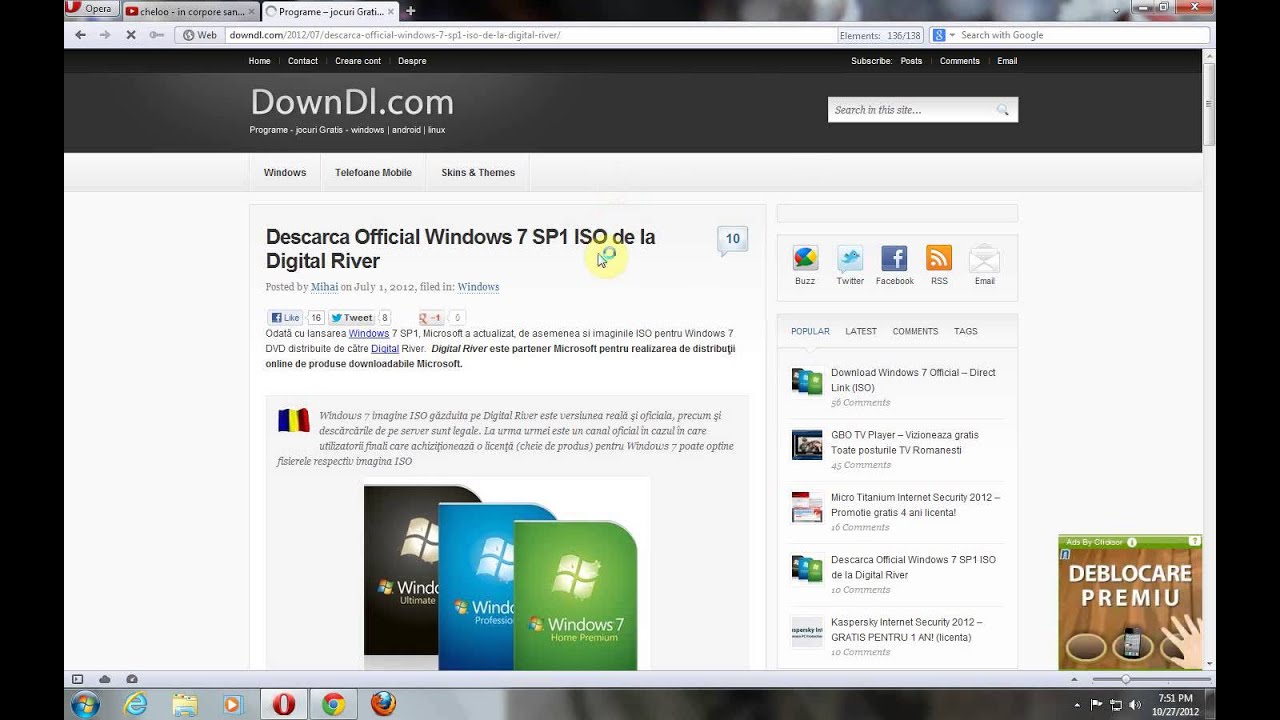Open Download Windows 7 Official Direct Link post
The height and width of the screenshot is (720, 1280).
913,380
